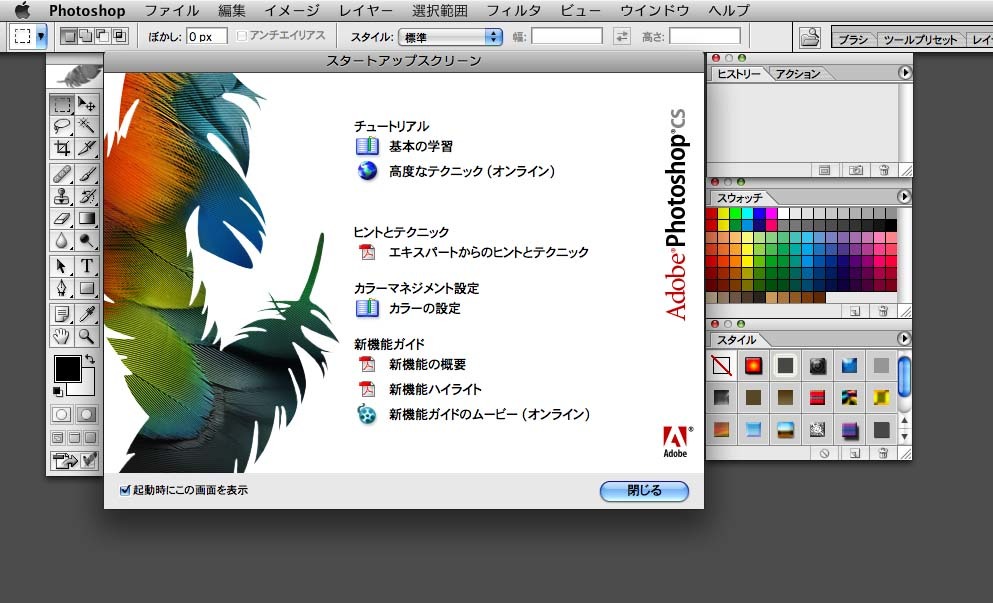Click Jump to ImageReady button in toolbox

pyautogui.click(x=75, y=460)
